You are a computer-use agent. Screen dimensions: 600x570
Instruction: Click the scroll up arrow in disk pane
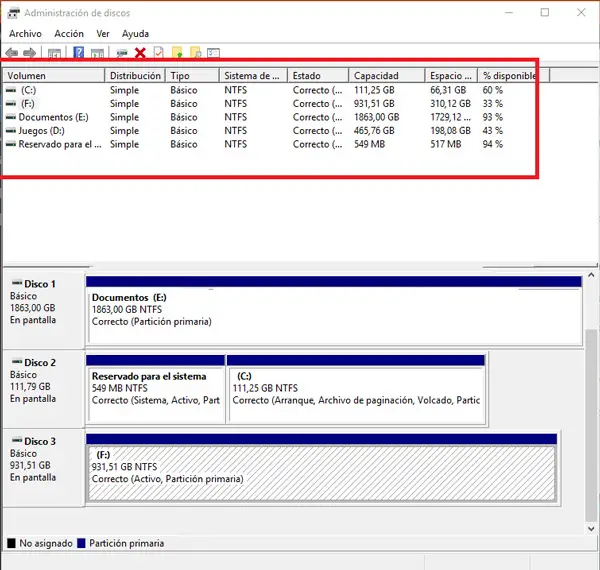pos(591,275)
